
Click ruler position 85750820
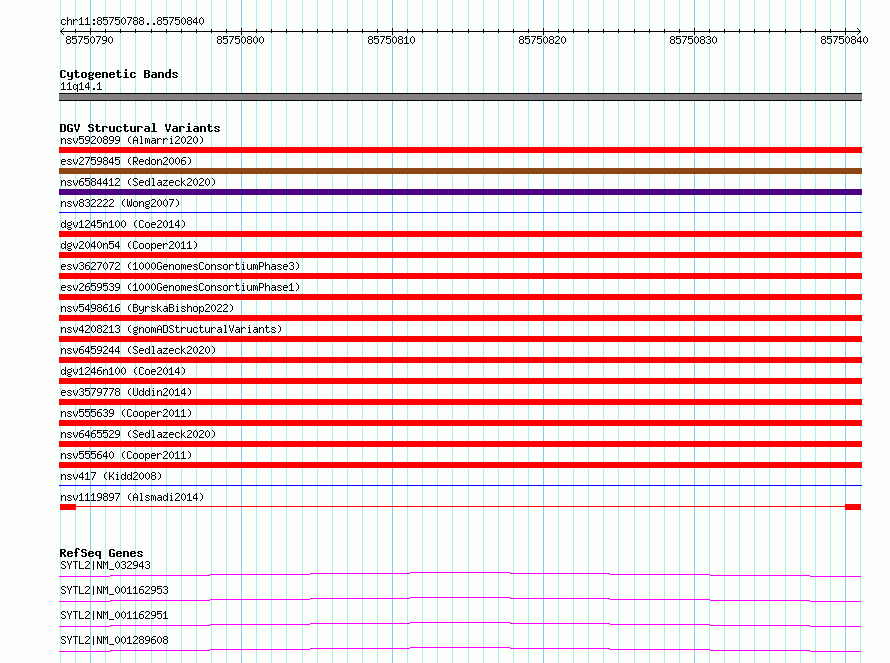tap(542, 40)
